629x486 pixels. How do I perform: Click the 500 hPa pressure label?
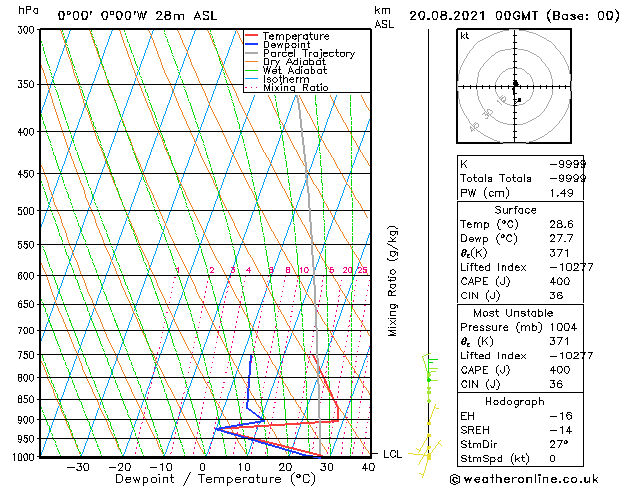click(26, 211)
